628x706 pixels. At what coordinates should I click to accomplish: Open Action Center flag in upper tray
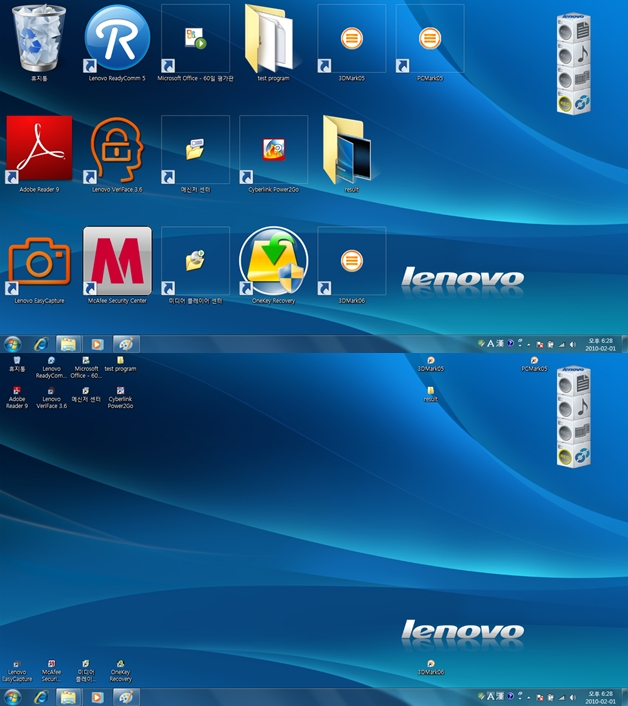pyautogui.click(x=540, y=345)
